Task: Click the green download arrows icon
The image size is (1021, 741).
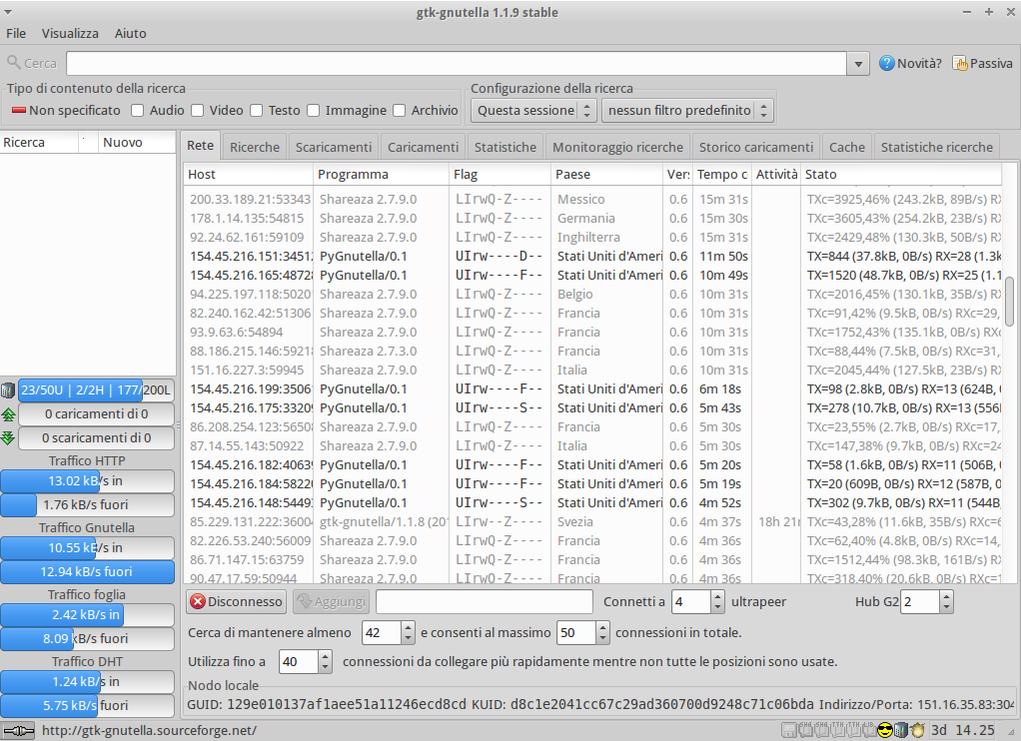Action: coord(8,438)
